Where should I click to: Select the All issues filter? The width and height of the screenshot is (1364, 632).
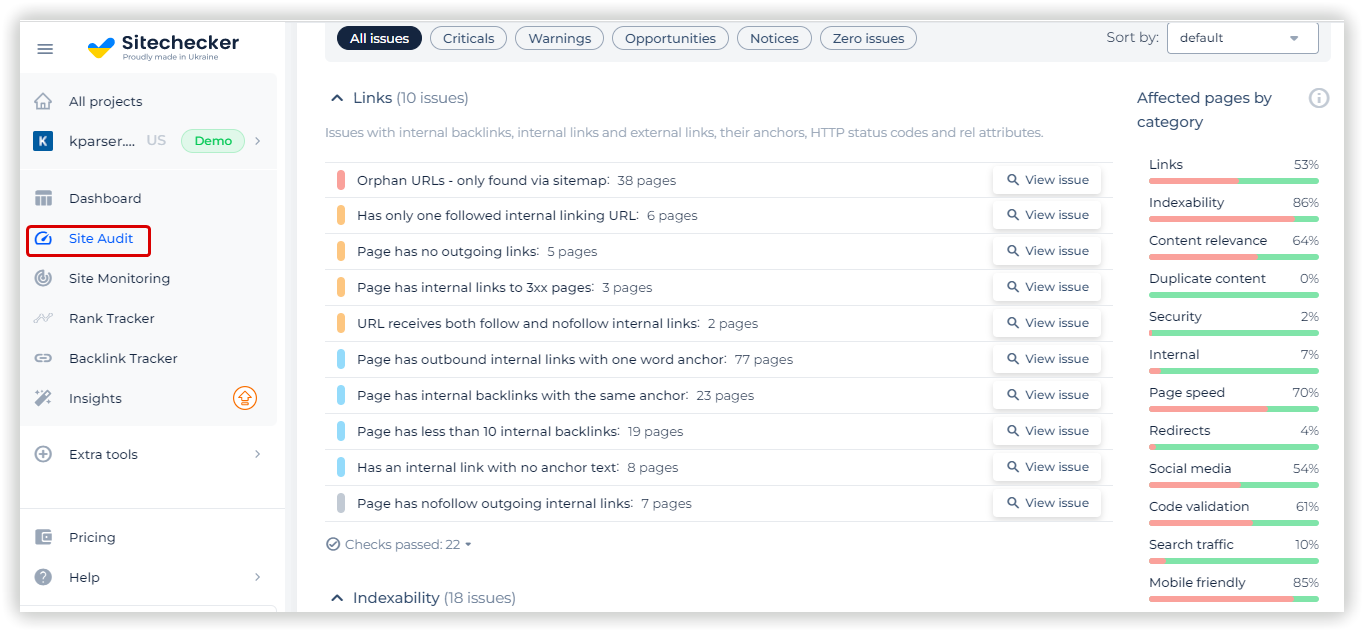click(x=379, y=38)
